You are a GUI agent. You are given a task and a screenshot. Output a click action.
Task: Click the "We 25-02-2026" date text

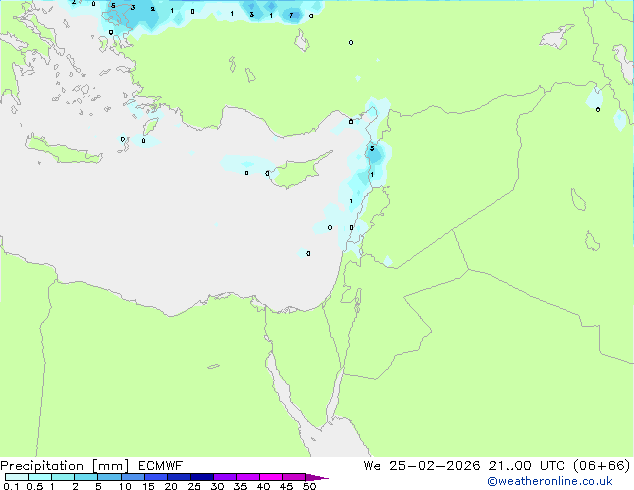tap(422, 466)
